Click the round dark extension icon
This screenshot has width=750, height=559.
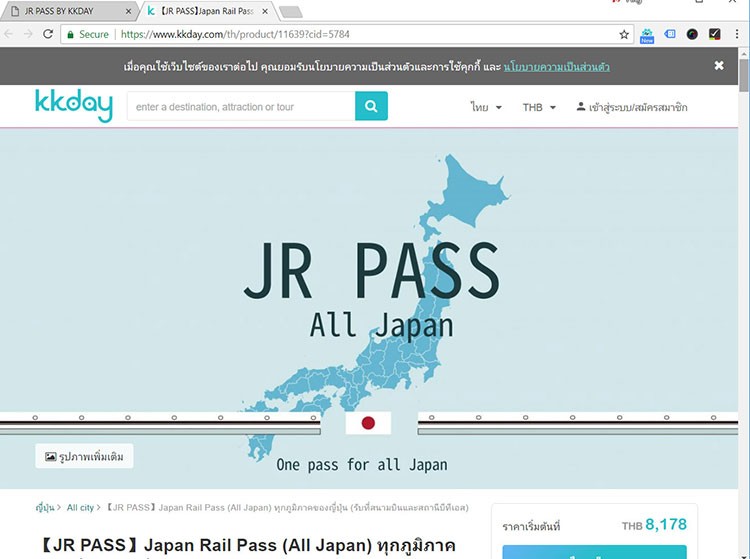692,34
